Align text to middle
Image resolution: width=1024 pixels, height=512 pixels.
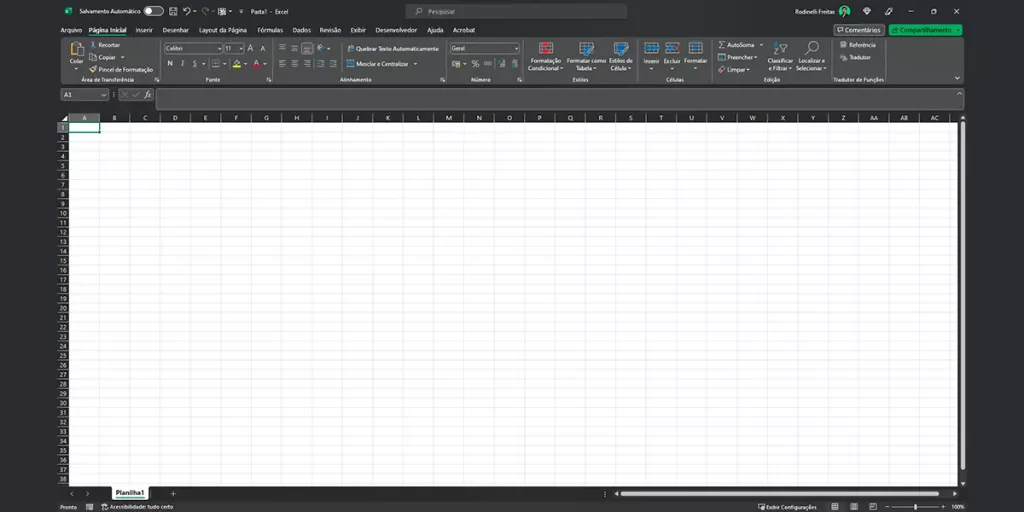(x=295, y=48)
